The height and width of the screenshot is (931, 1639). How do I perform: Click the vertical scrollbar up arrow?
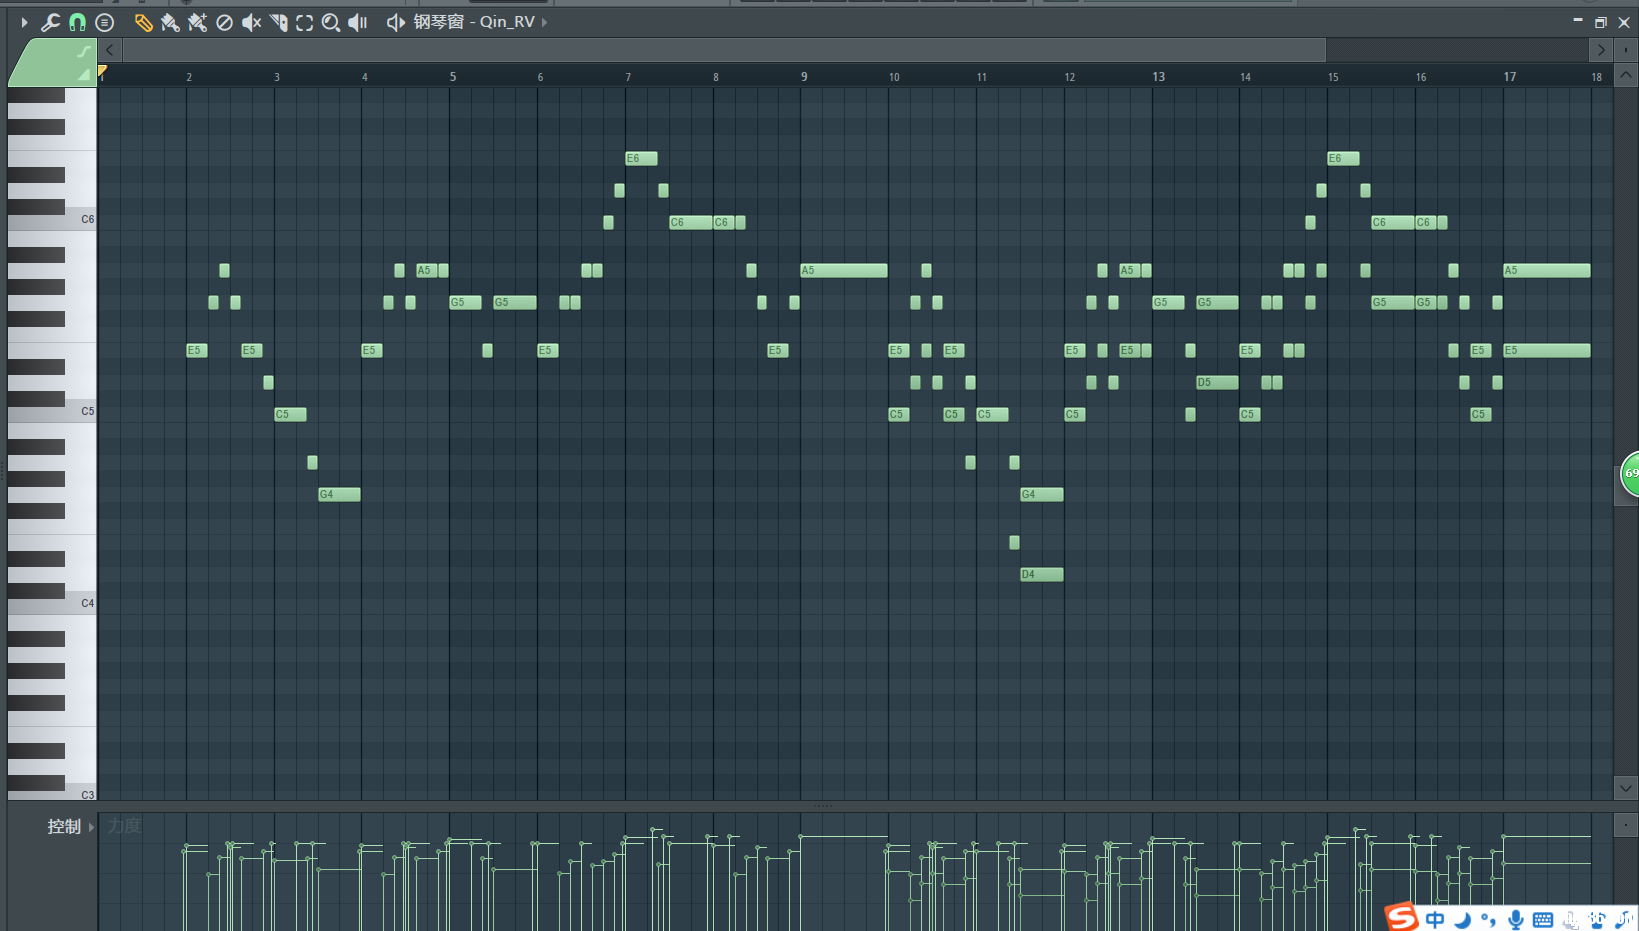[x=1626, y=75]
